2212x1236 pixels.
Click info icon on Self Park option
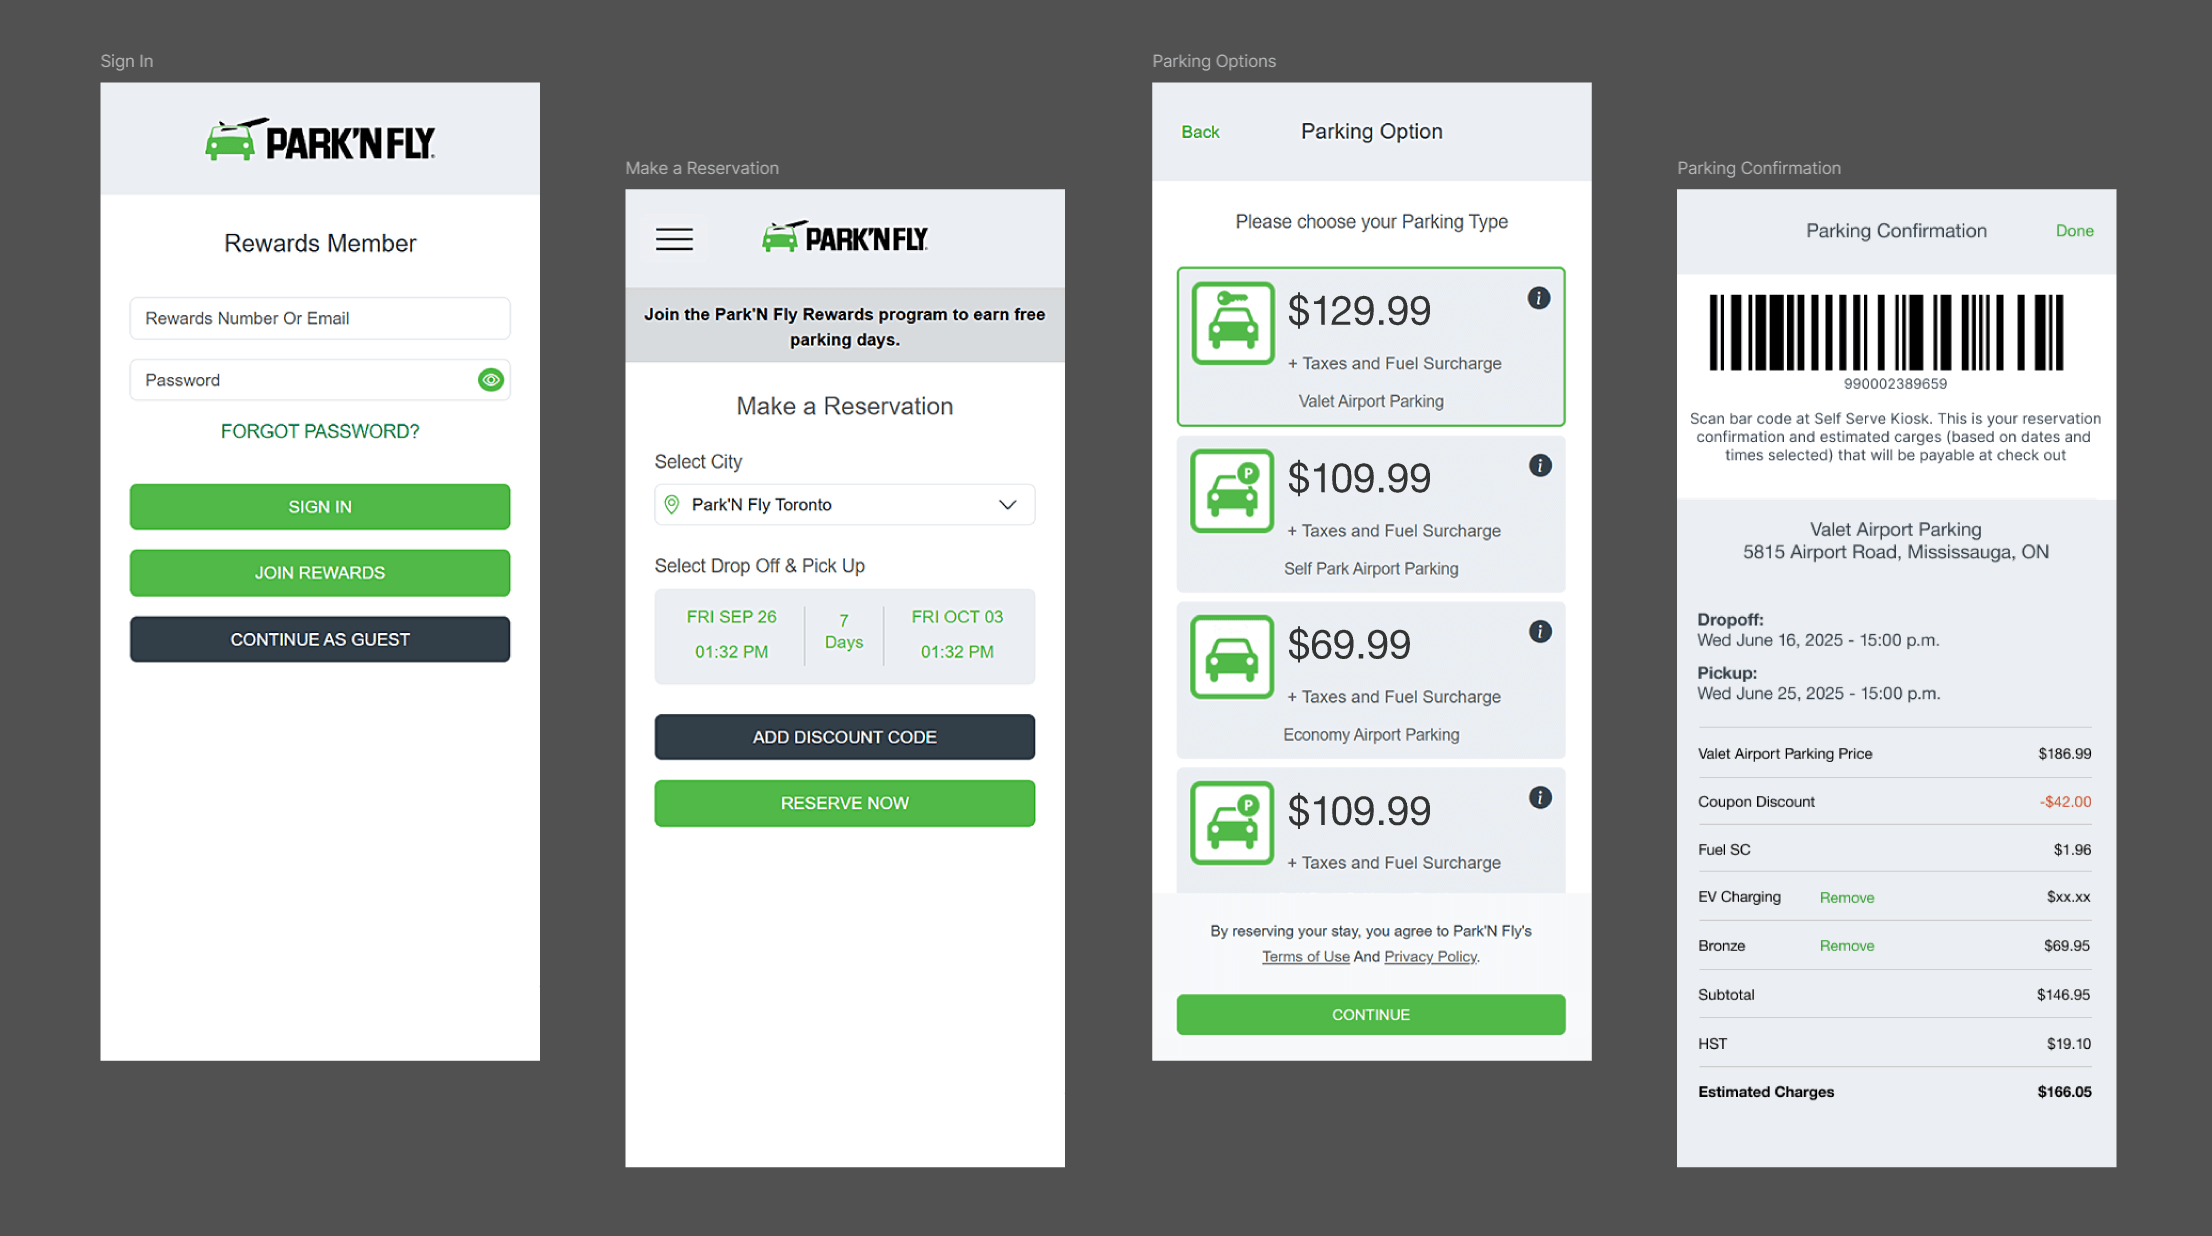(x=1540, y=465)
